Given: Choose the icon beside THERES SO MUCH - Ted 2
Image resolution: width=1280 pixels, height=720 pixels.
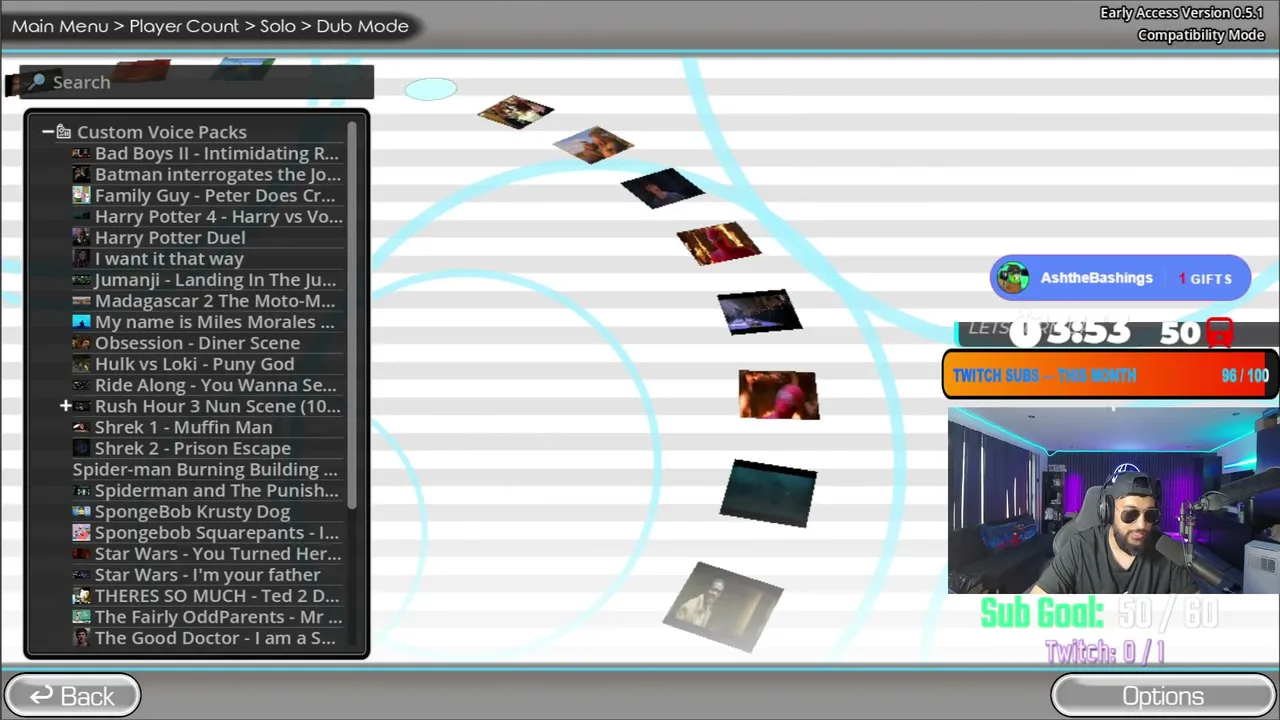Looking at the screenshot, I should click(x=81, y=596).
